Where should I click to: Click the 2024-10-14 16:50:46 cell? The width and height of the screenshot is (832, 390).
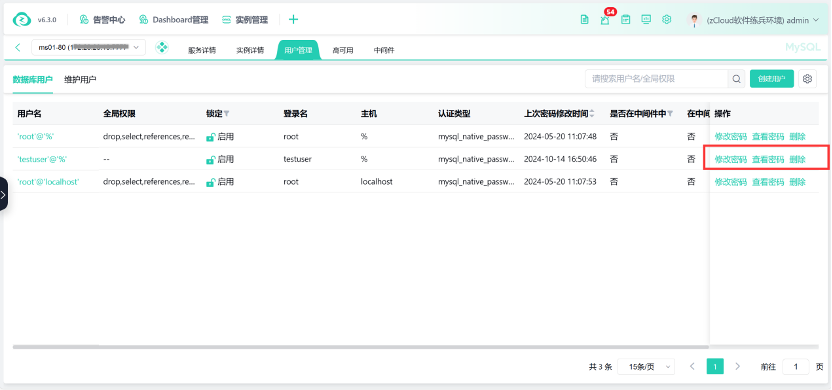click(560, 159)
